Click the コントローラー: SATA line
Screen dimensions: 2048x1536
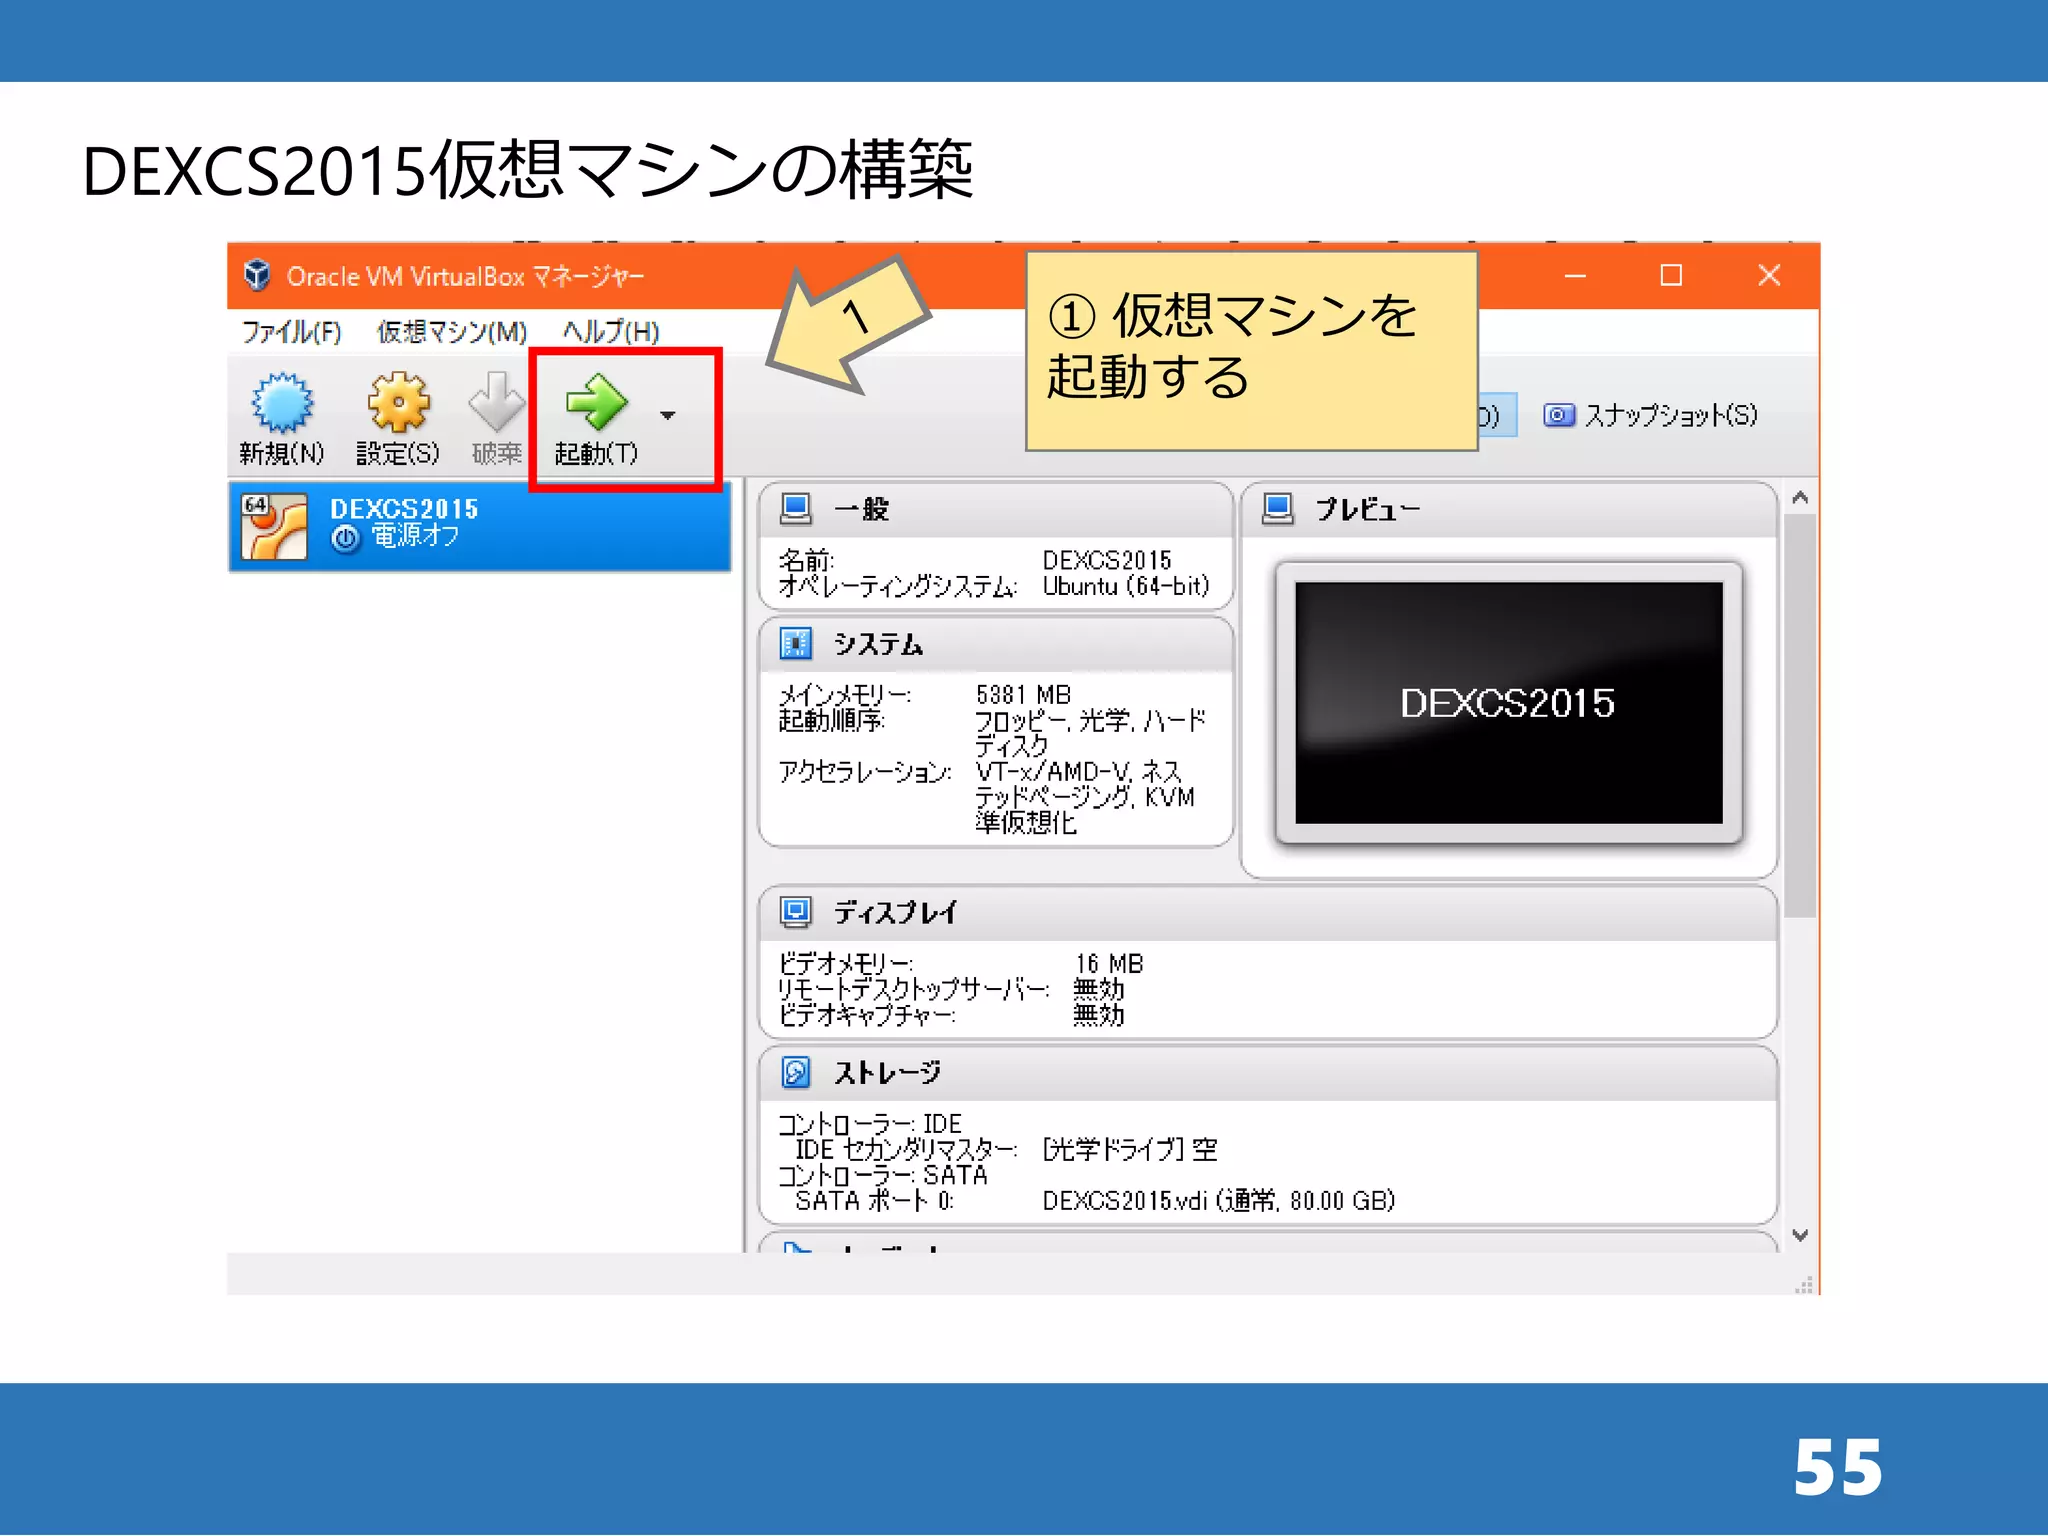pyautogui.click(x=883, y=1175)
